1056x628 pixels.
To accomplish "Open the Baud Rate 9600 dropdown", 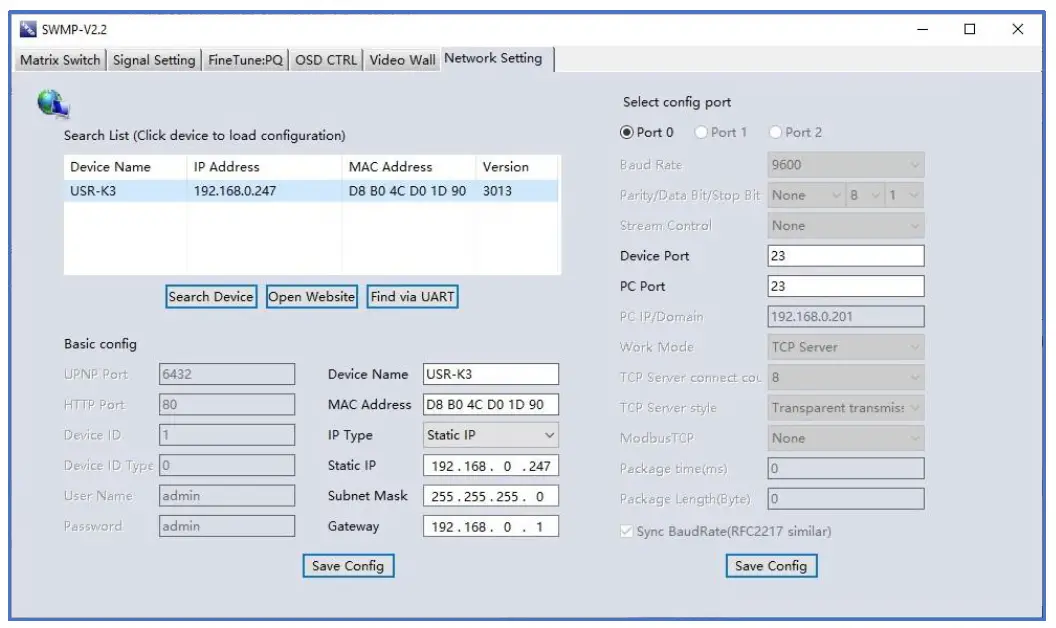I will pyautogui.click(x=845, y=164).
